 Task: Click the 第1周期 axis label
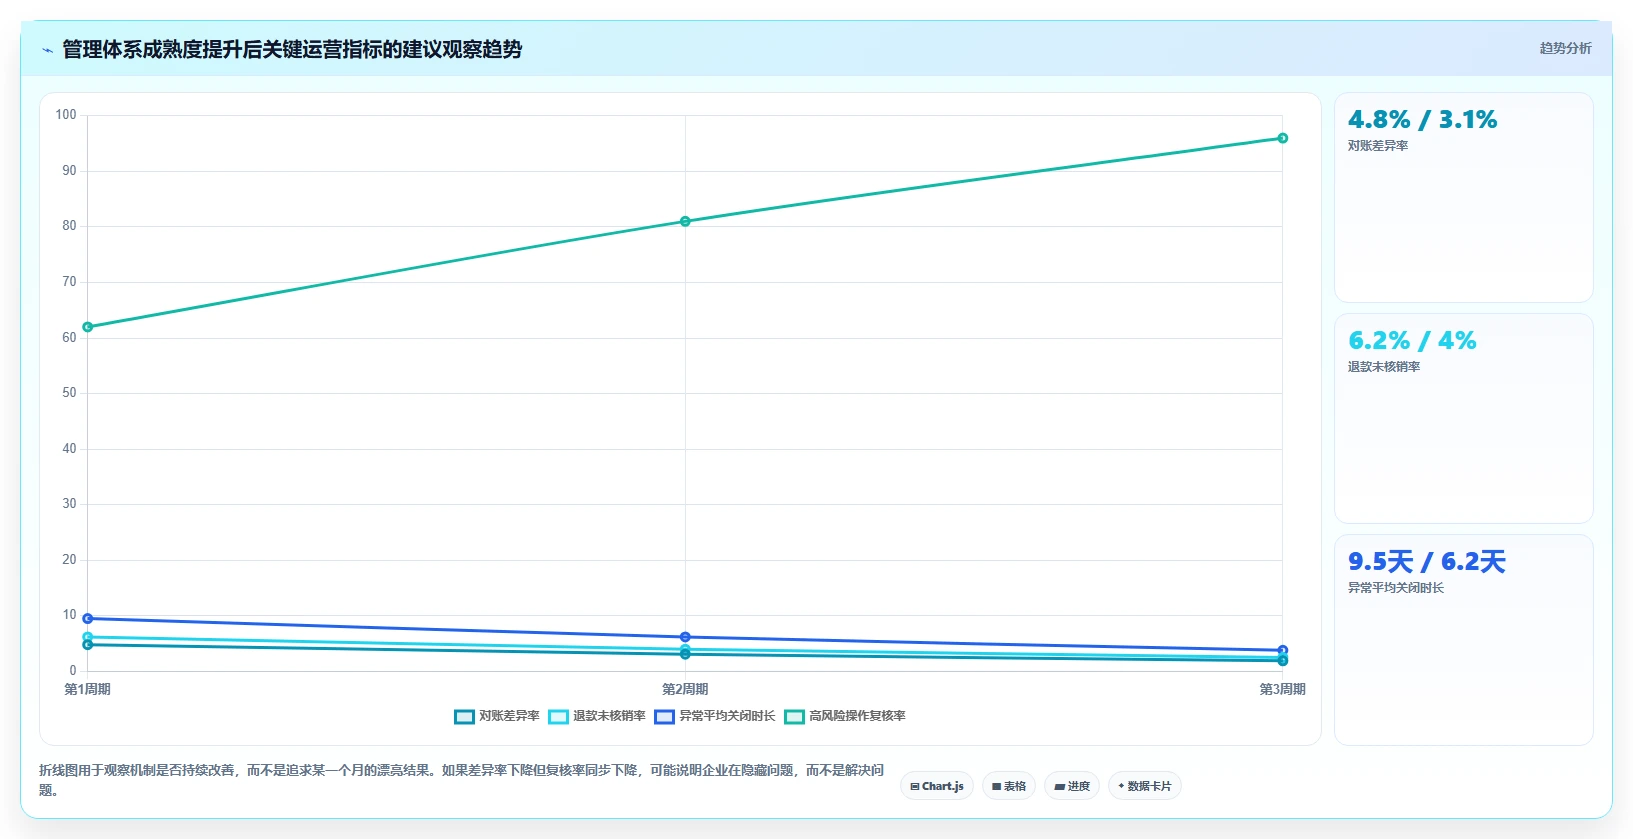point(88,689)
